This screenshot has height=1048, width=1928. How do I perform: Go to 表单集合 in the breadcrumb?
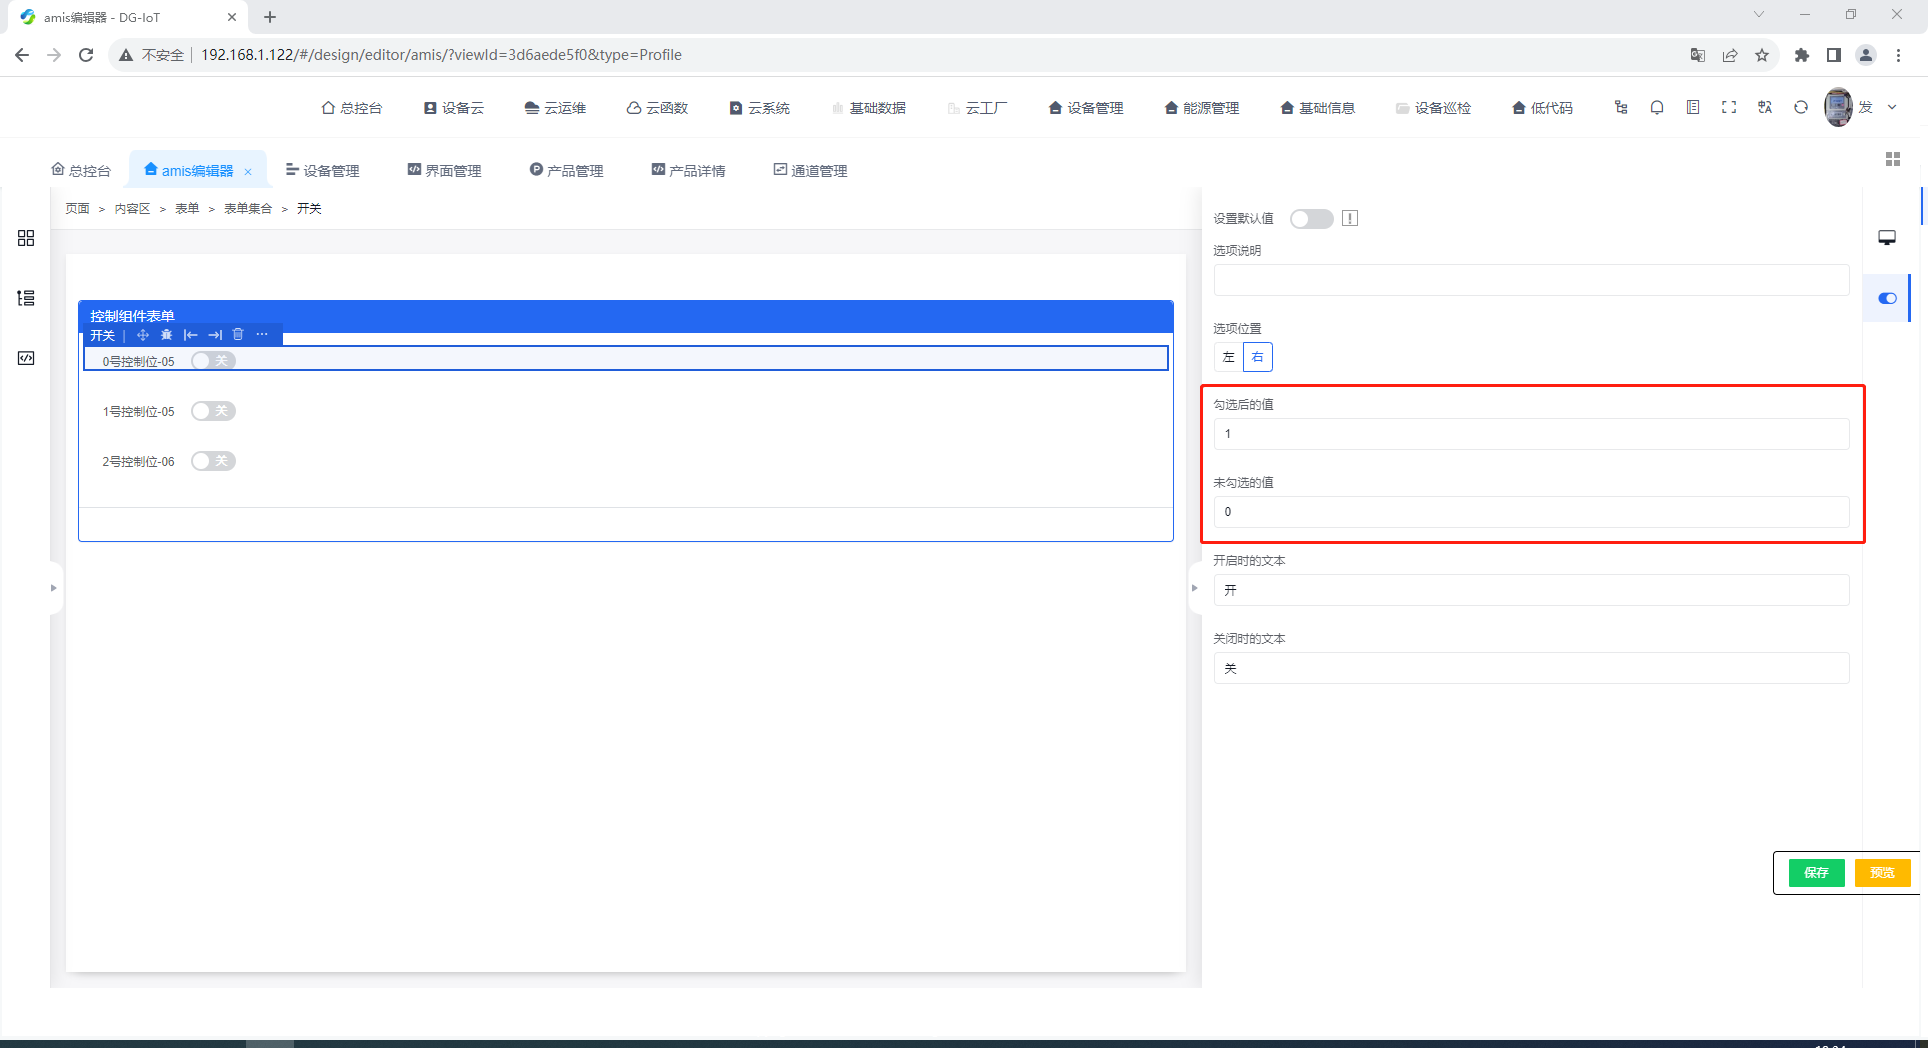pyautogui.click(x=248, y=209)
